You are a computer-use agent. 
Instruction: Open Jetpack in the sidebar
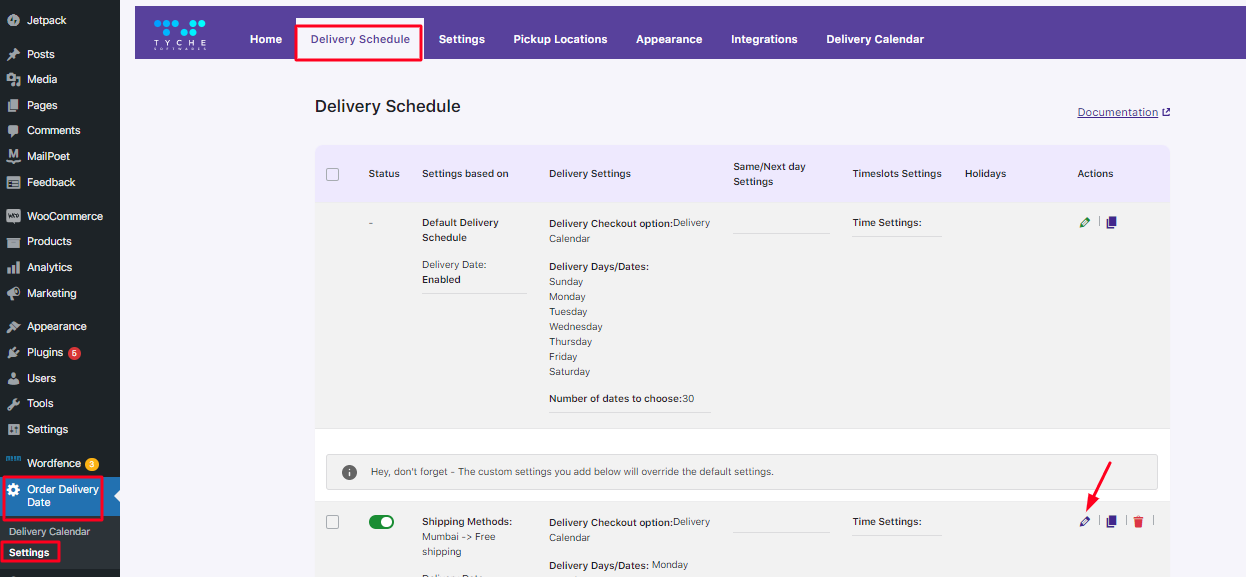click(46, 20)
